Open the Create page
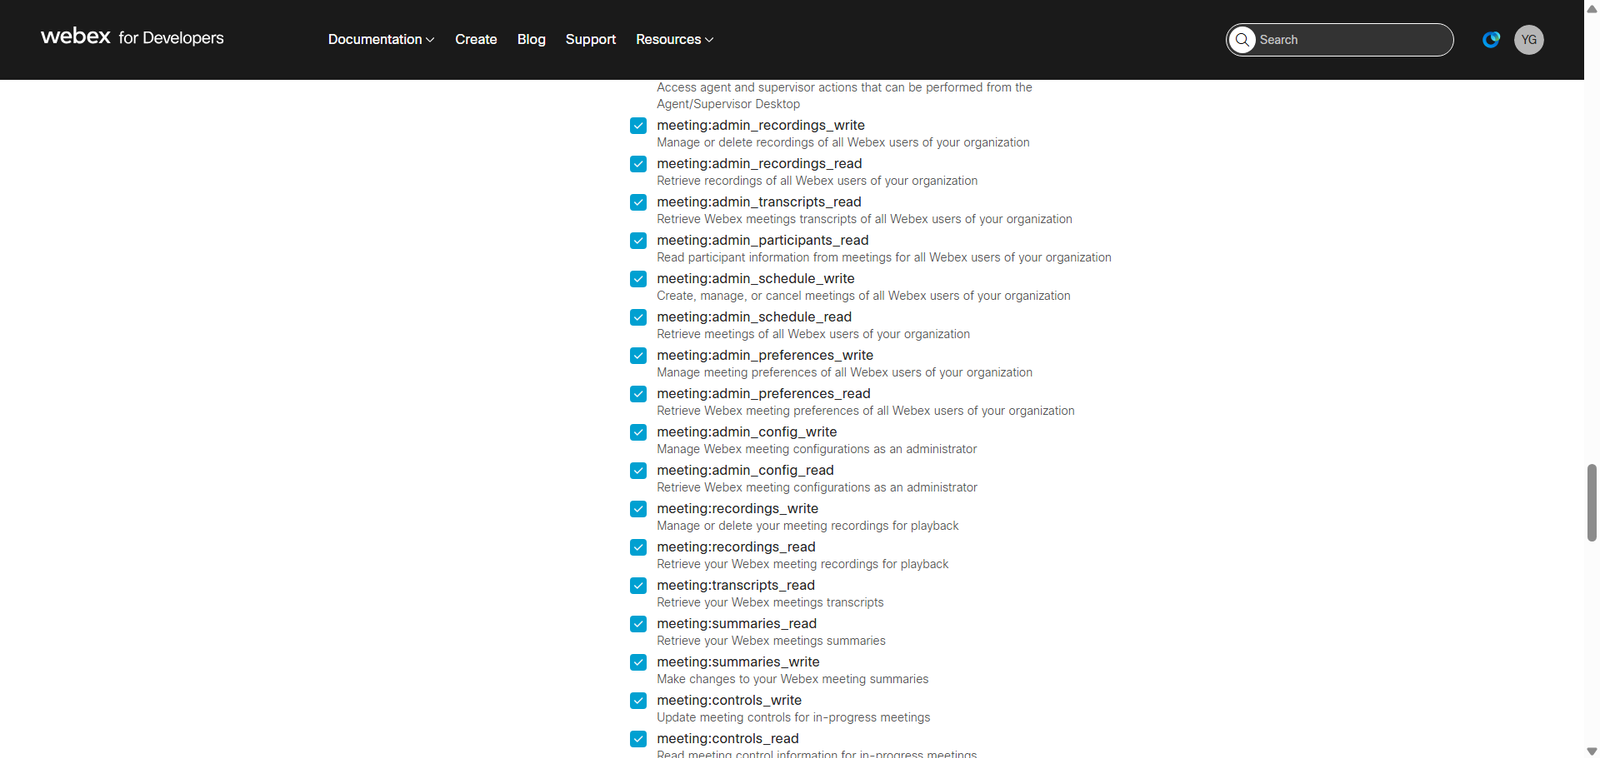 click(476, 40)
